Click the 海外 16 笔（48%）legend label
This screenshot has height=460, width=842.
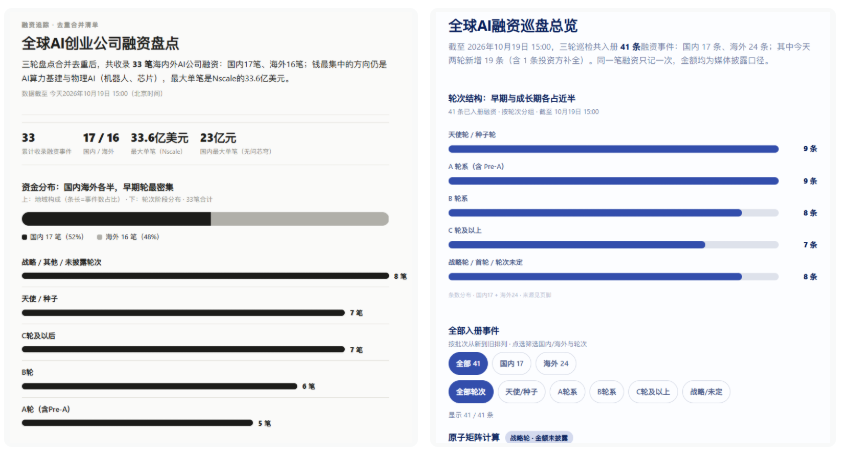132,237
